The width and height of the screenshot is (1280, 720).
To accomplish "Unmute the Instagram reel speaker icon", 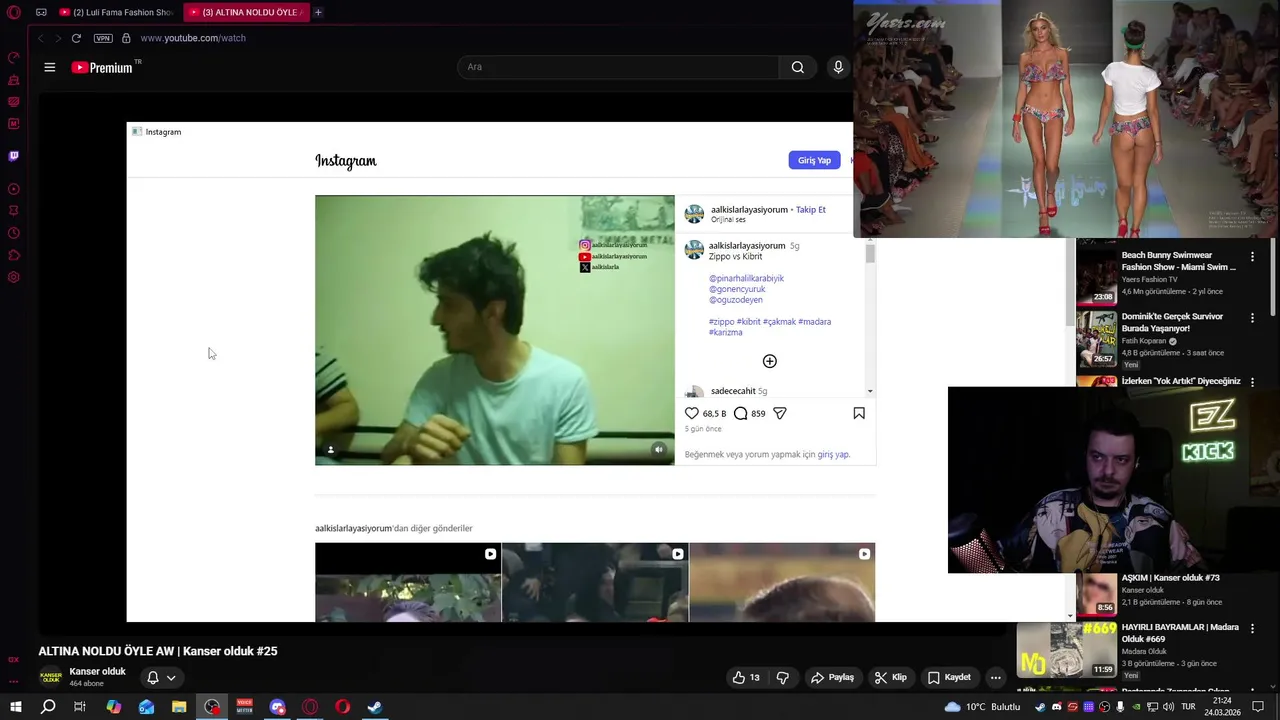I will (x=658, y=450).
